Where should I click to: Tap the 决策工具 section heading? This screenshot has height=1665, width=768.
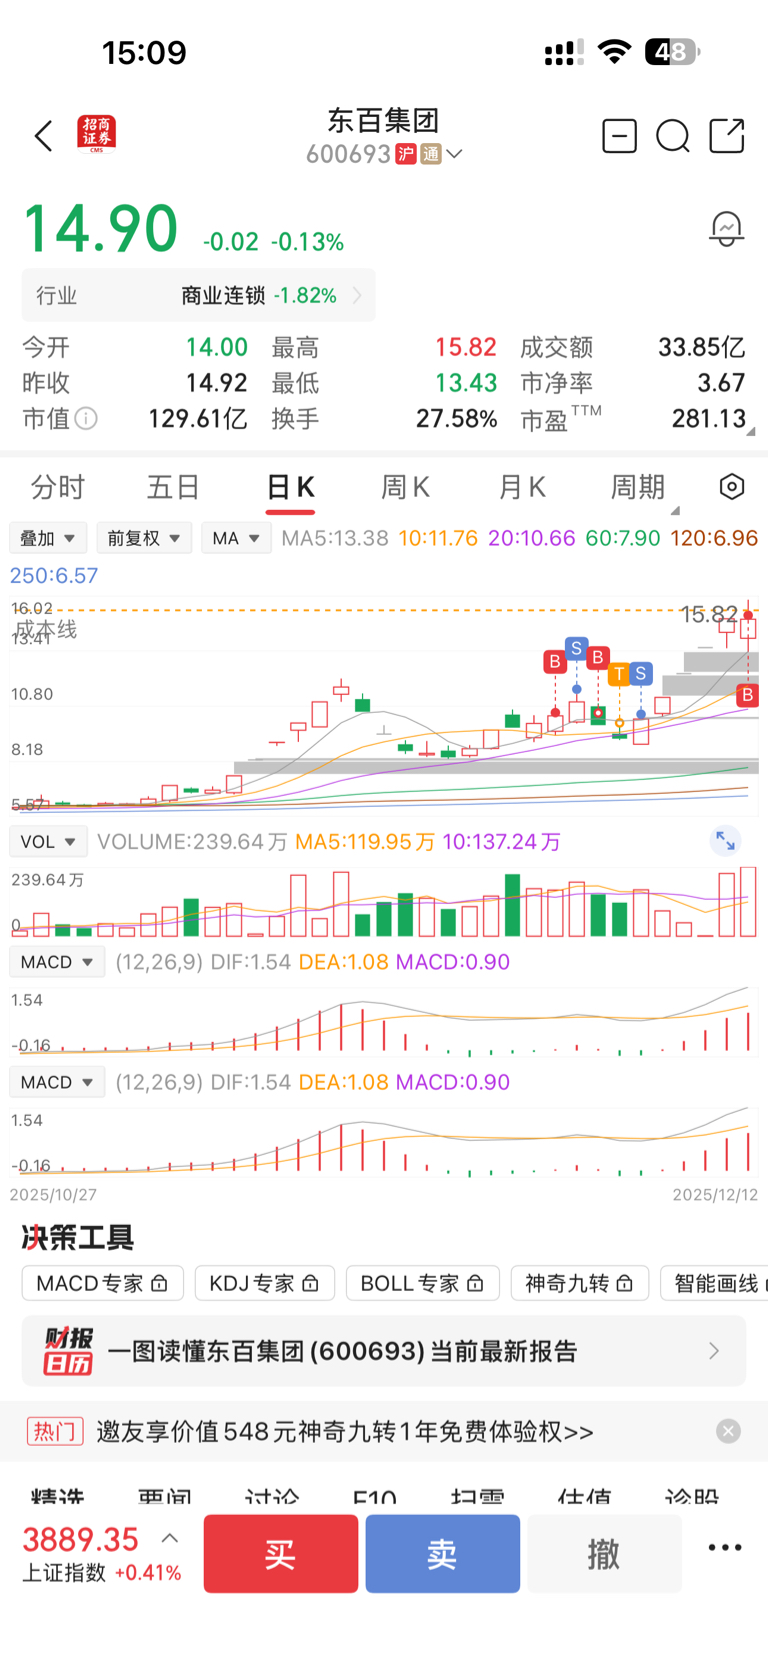point(78,1238)
